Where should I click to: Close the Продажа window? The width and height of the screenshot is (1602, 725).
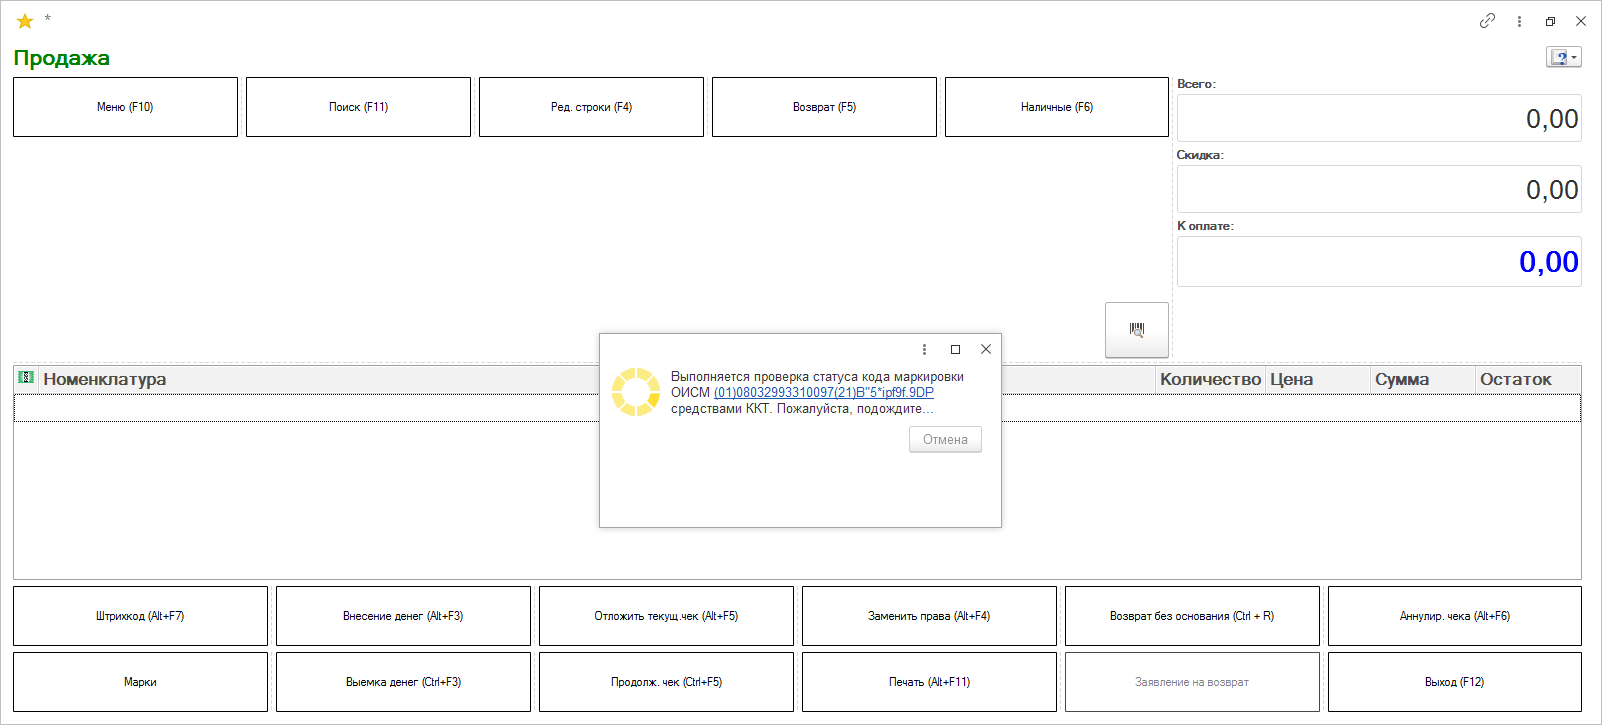click(x=1581, y=21)
